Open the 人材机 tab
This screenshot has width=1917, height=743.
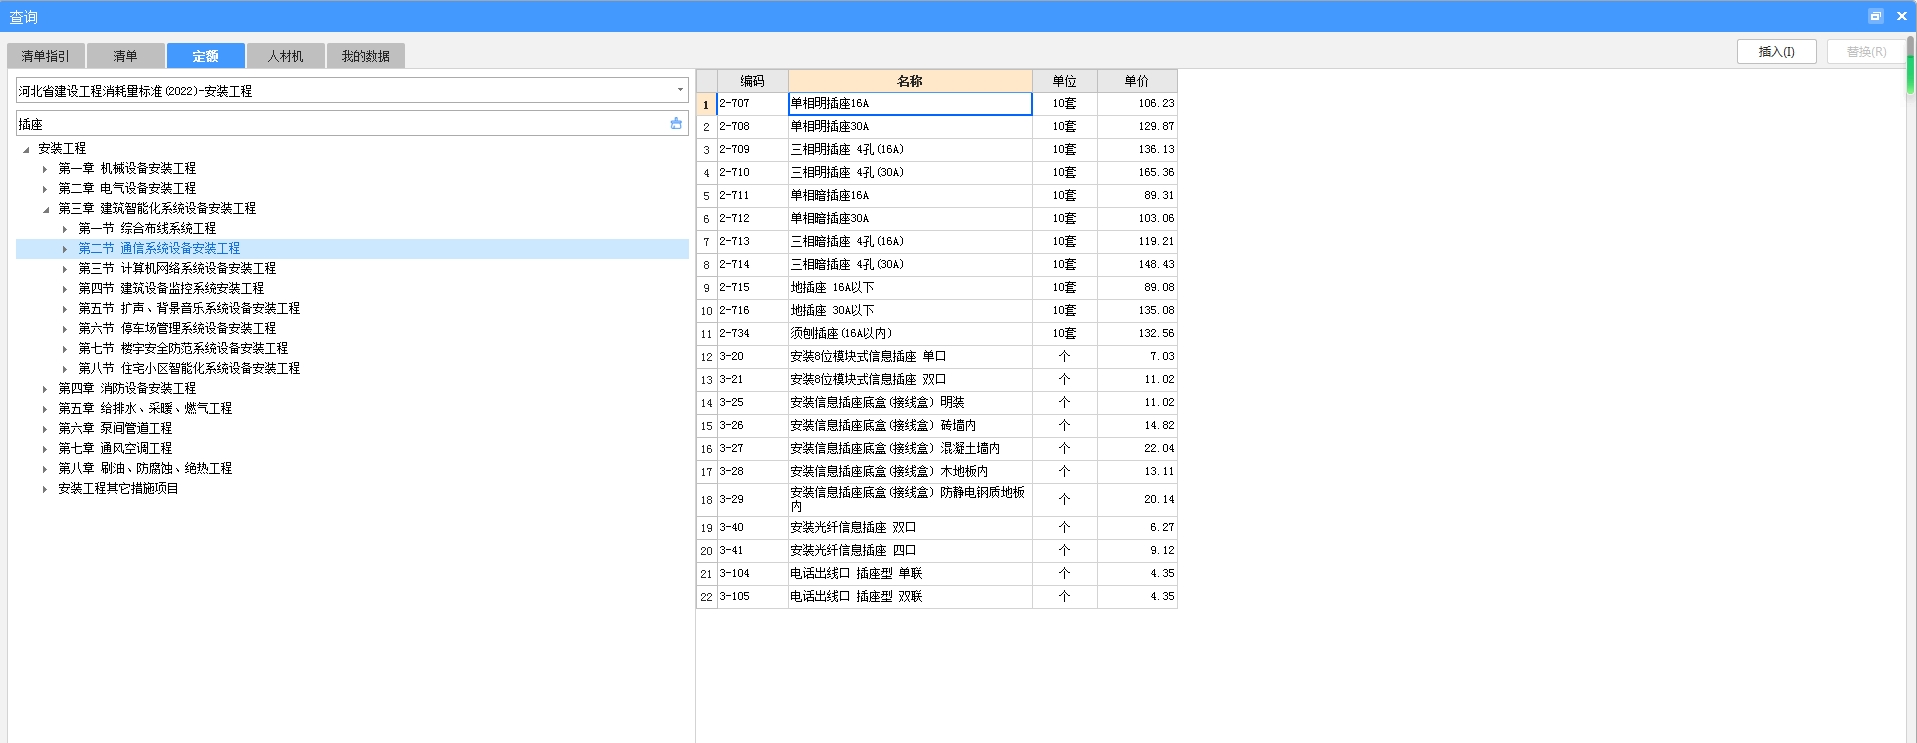point(286,56)
